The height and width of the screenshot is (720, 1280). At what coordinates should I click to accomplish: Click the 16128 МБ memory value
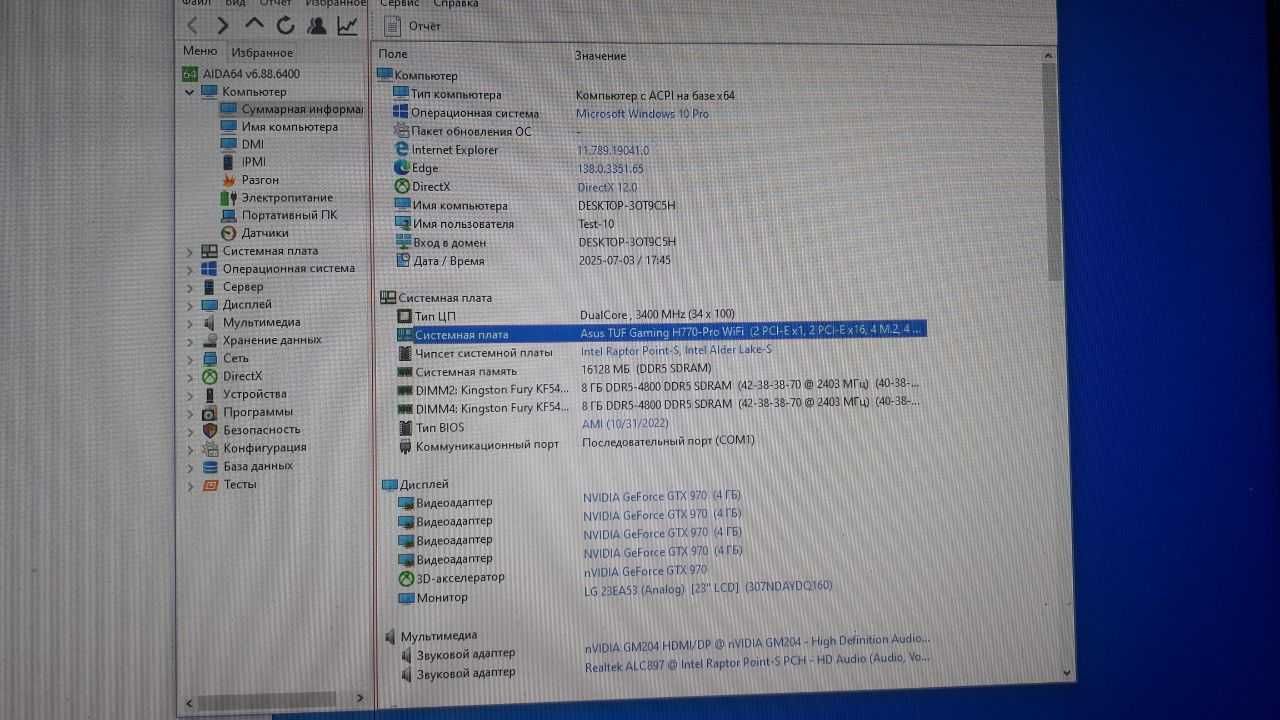click(x=645, y=369)
